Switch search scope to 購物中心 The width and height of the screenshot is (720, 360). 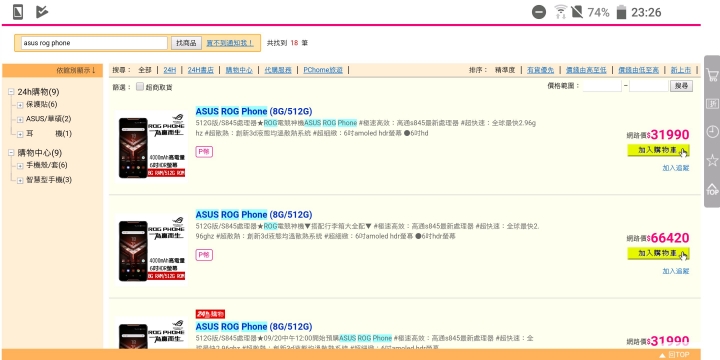(x=239, y=70)
